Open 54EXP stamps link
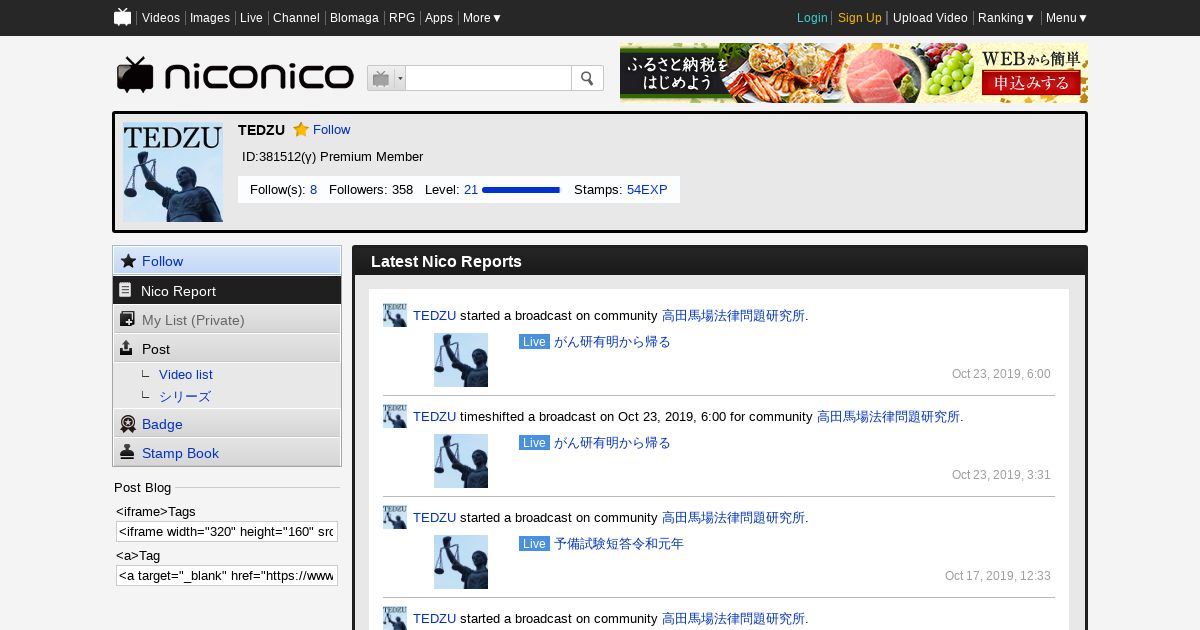1200x630 pixels. (647, 190)
